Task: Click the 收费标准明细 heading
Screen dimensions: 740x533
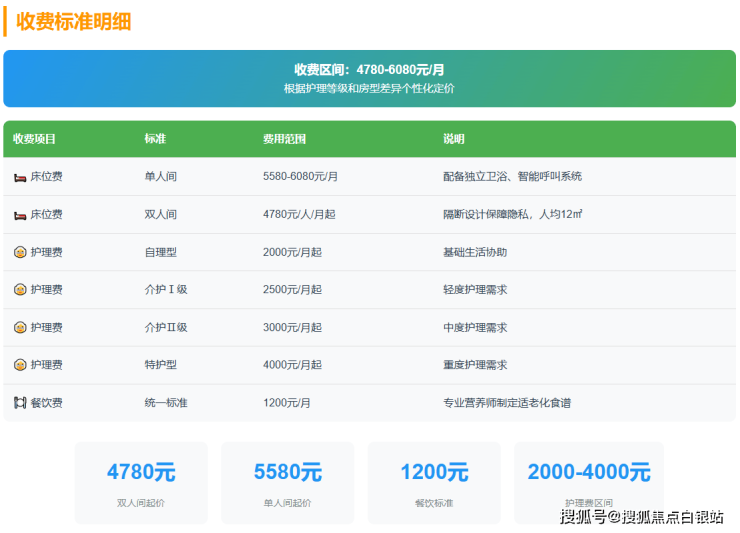Action: click(x=73, y=21)
